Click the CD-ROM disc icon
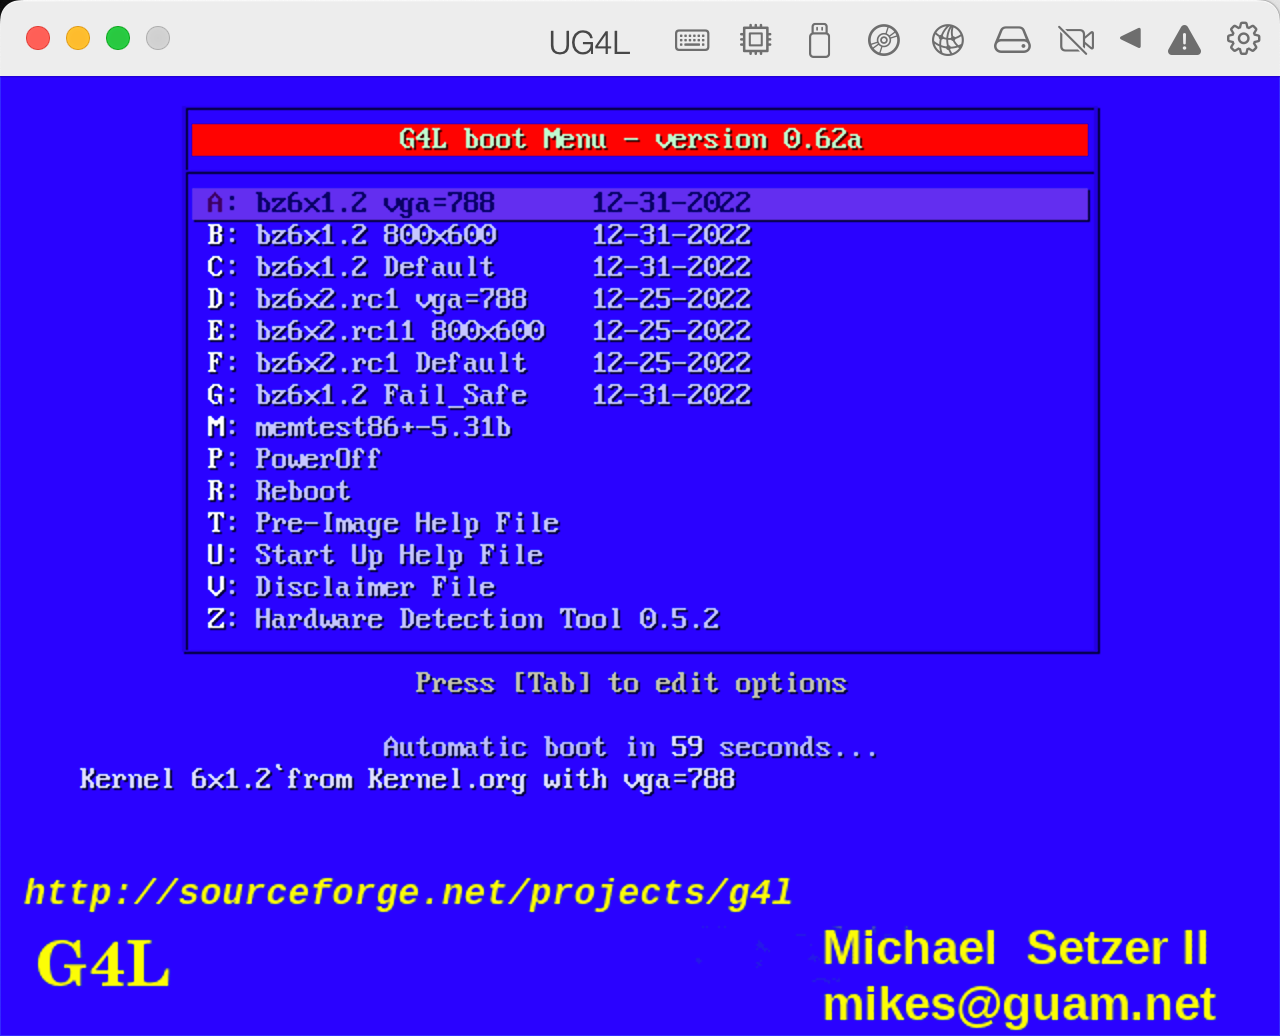 (x=883, y=40)
